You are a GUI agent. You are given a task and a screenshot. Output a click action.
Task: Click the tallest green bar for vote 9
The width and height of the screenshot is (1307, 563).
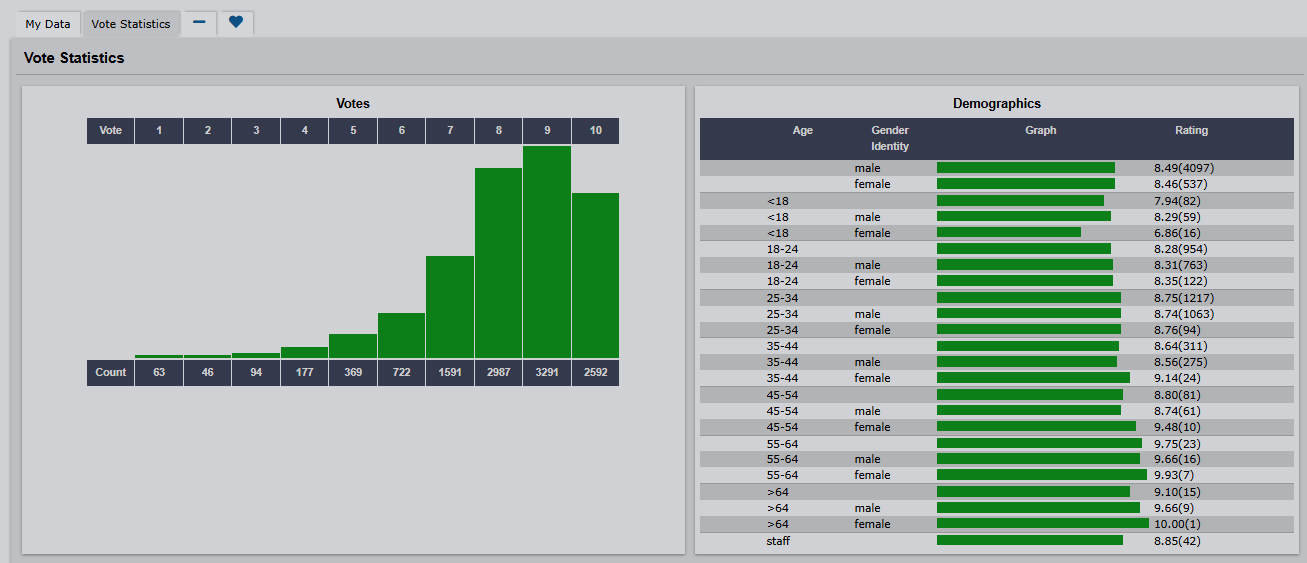547,252
